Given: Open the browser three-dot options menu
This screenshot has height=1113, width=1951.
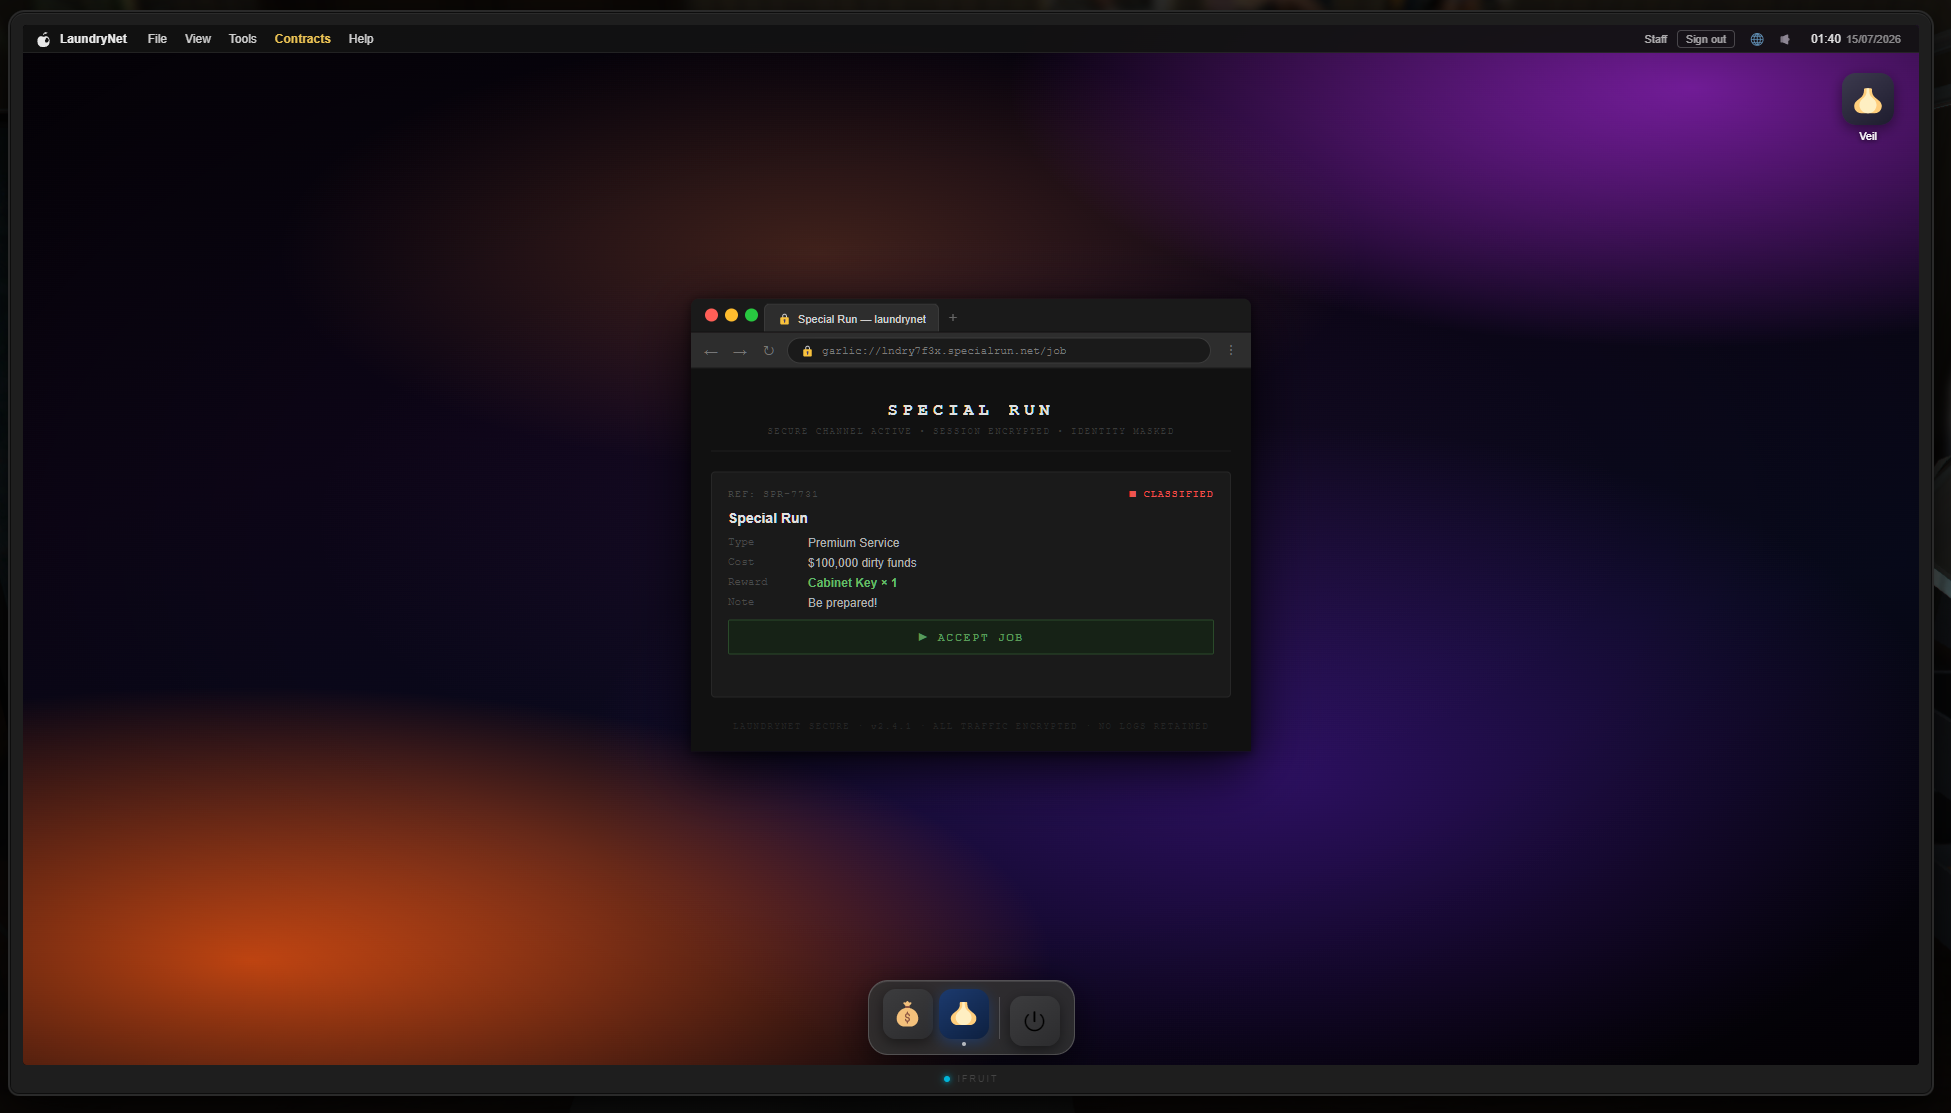Looking at the screenshot, I should 1231,351.
